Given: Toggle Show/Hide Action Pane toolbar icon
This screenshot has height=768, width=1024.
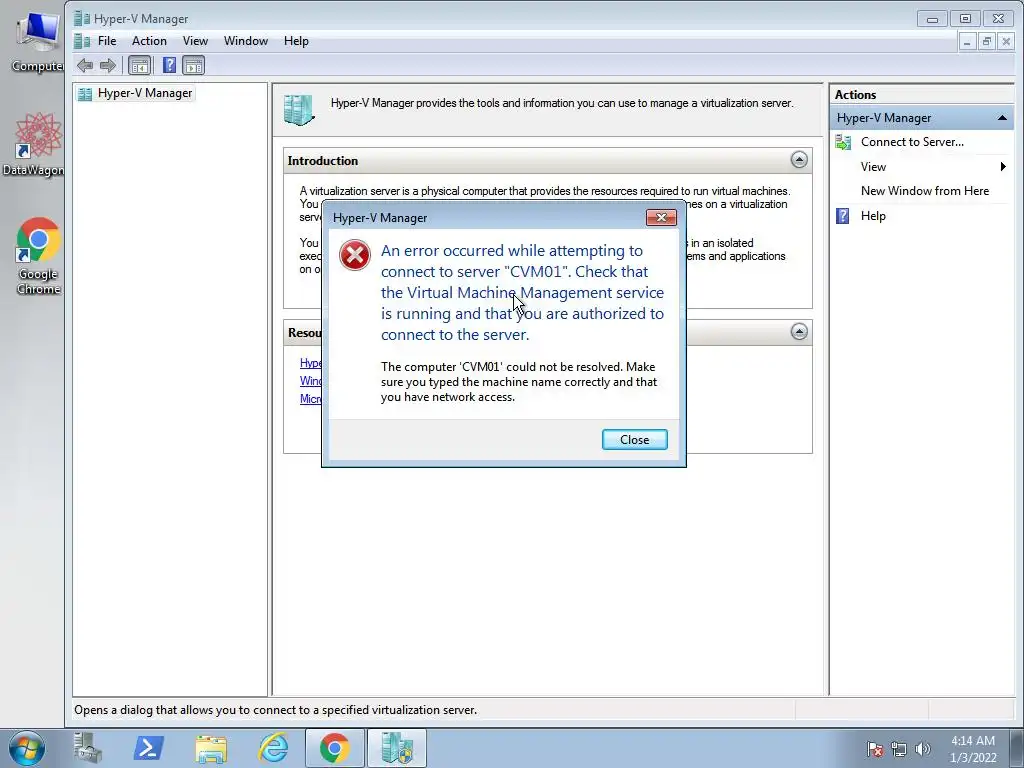Looking at the screenshot, I should [193, 65].
